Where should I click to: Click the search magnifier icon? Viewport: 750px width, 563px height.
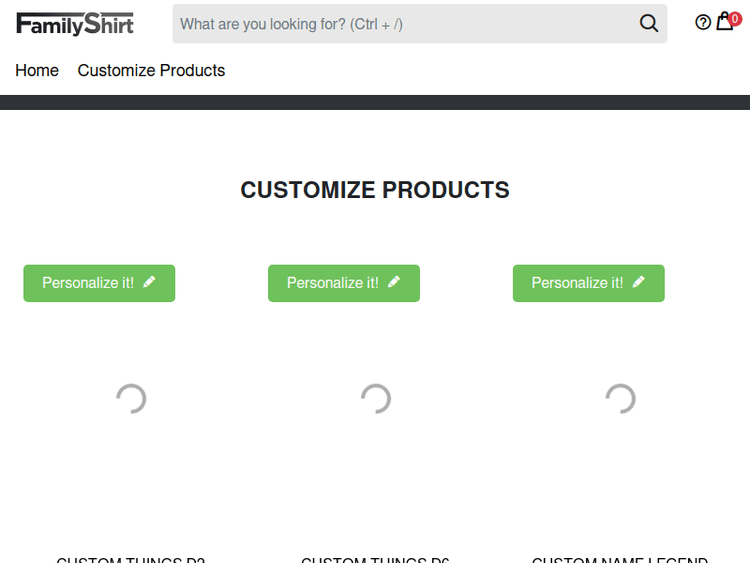(649, 24)
